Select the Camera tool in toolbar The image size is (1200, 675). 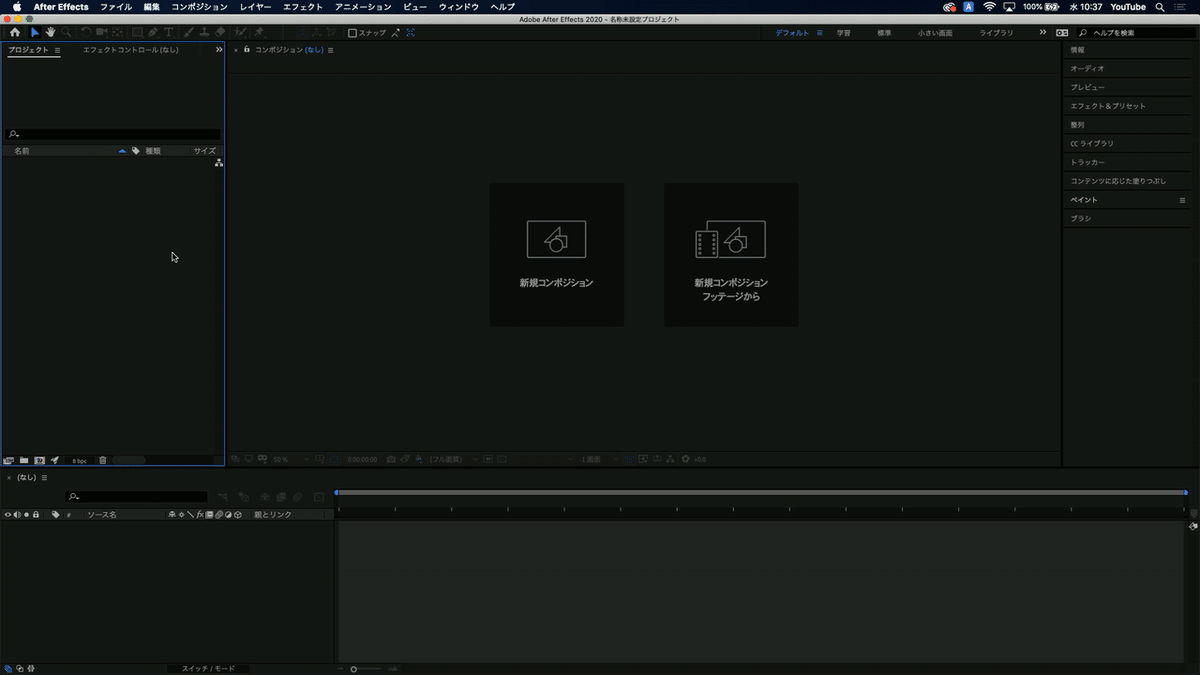[x=102, y=32]
